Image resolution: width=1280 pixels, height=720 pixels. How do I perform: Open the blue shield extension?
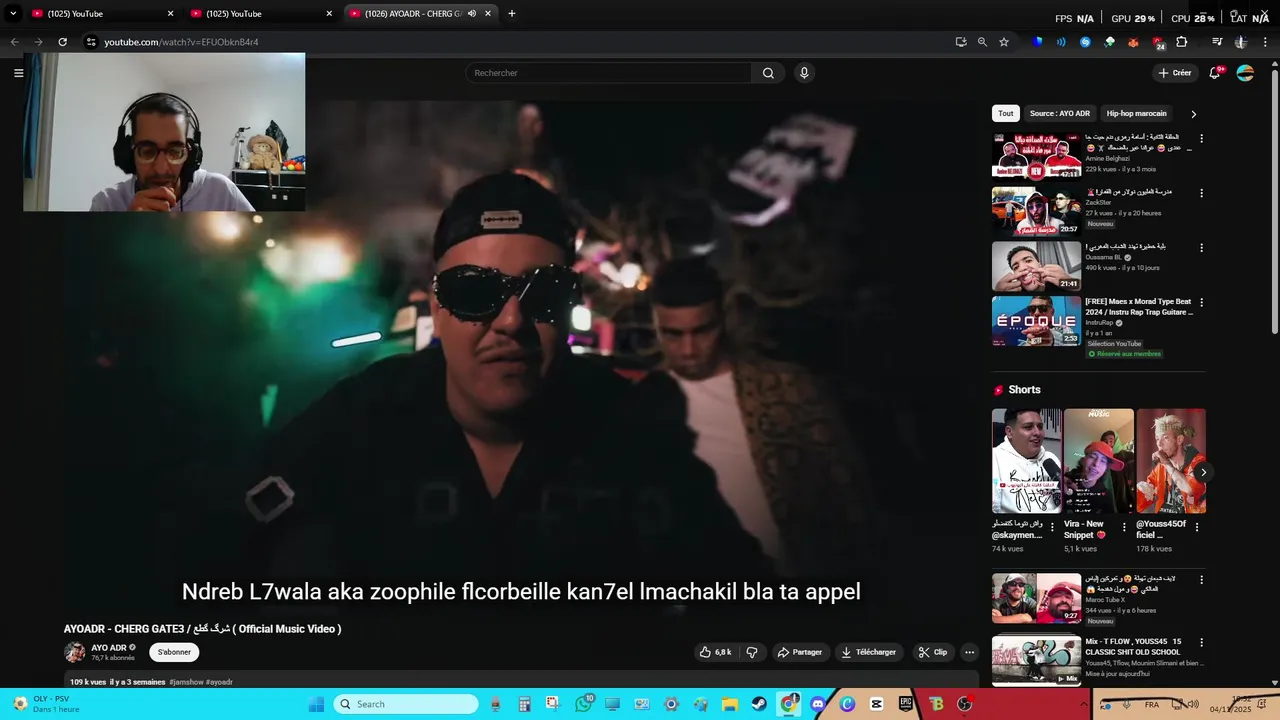[1037, 42]
